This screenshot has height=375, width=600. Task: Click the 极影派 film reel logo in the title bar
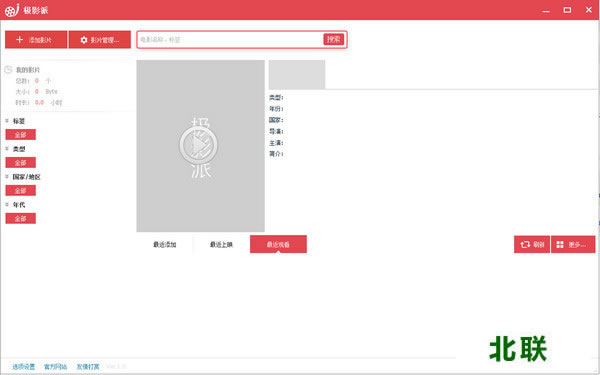point(12,10)
